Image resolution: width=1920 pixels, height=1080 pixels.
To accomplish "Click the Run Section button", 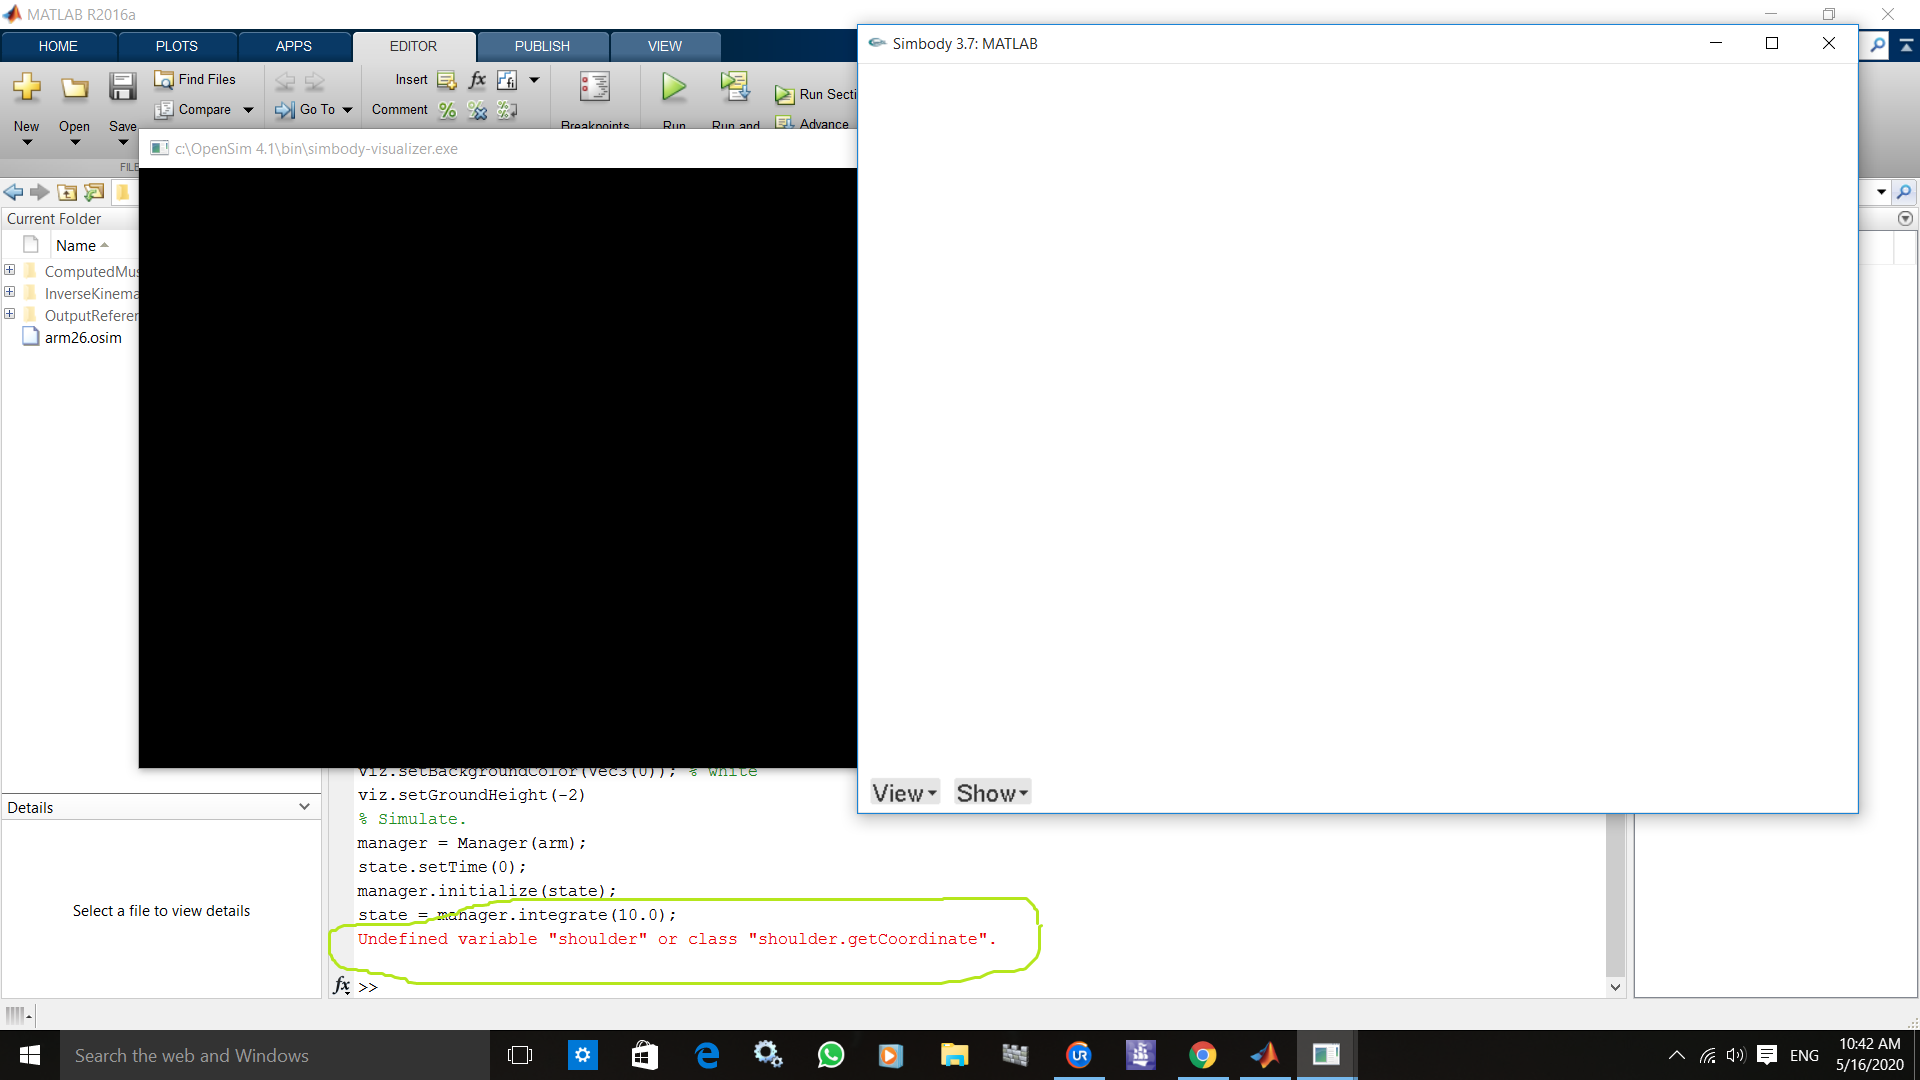I will pos(816,94).
